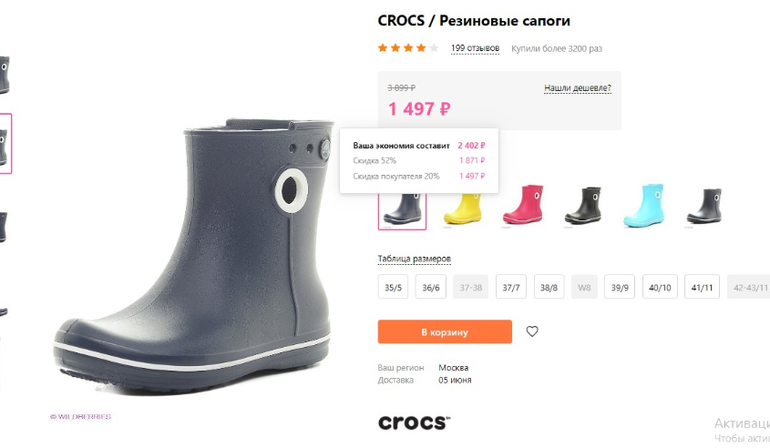
Task: Select the yellow boot color option
Action: (x=463, y=207)
